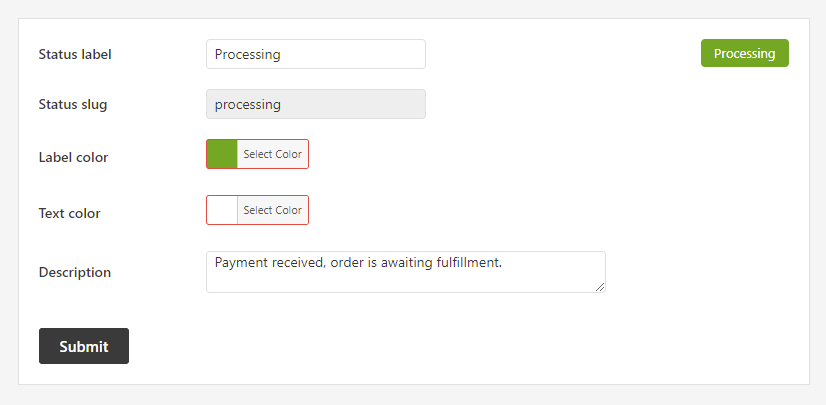
Task: Click the word "Payment" in the description
Action: [242, 263]
